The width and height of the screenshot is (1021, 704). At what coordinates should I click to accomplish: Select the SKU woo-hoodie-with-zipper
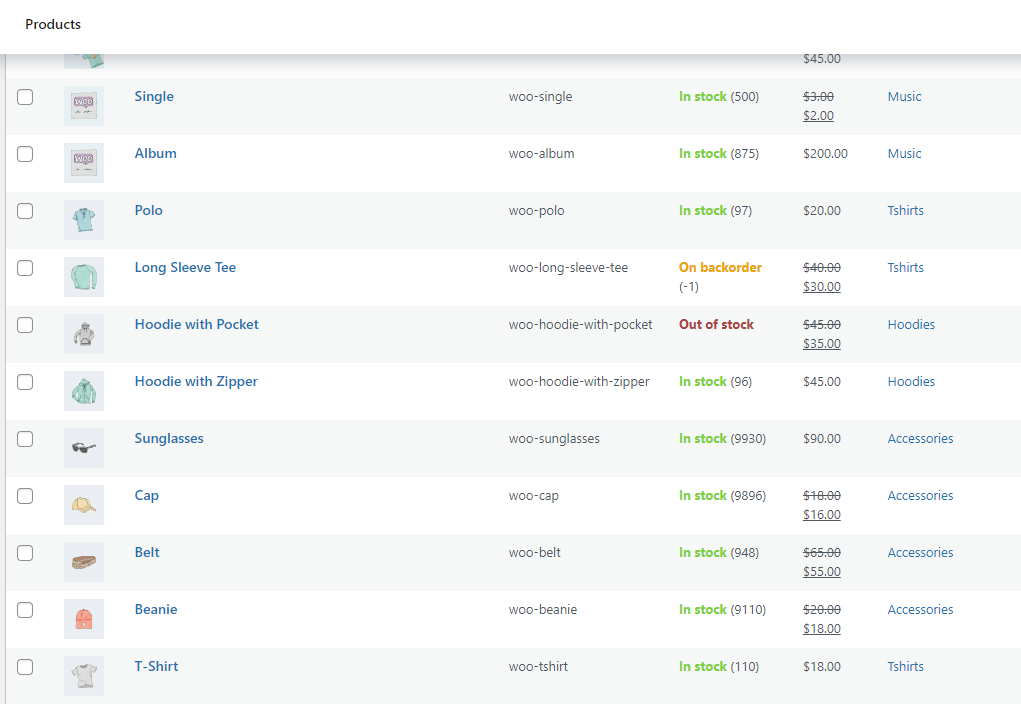(579, 382)
